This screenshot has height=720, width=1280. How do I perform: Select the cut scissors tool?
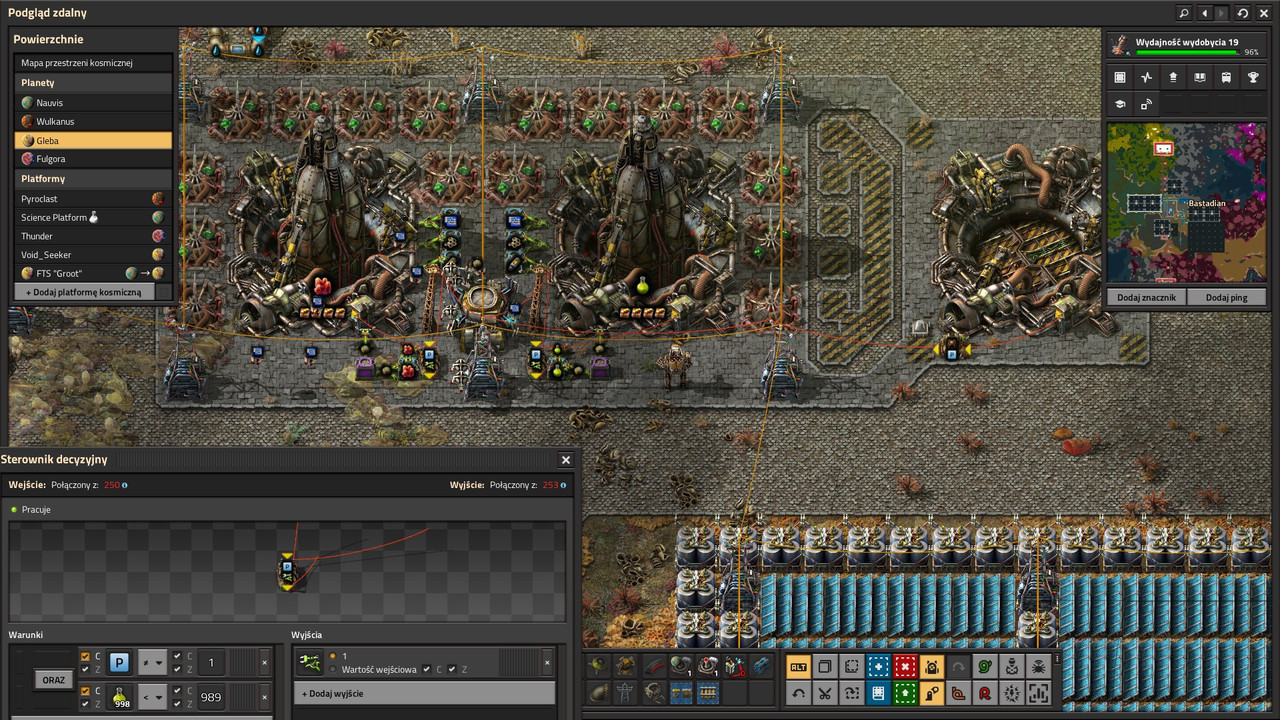point(826,693)
